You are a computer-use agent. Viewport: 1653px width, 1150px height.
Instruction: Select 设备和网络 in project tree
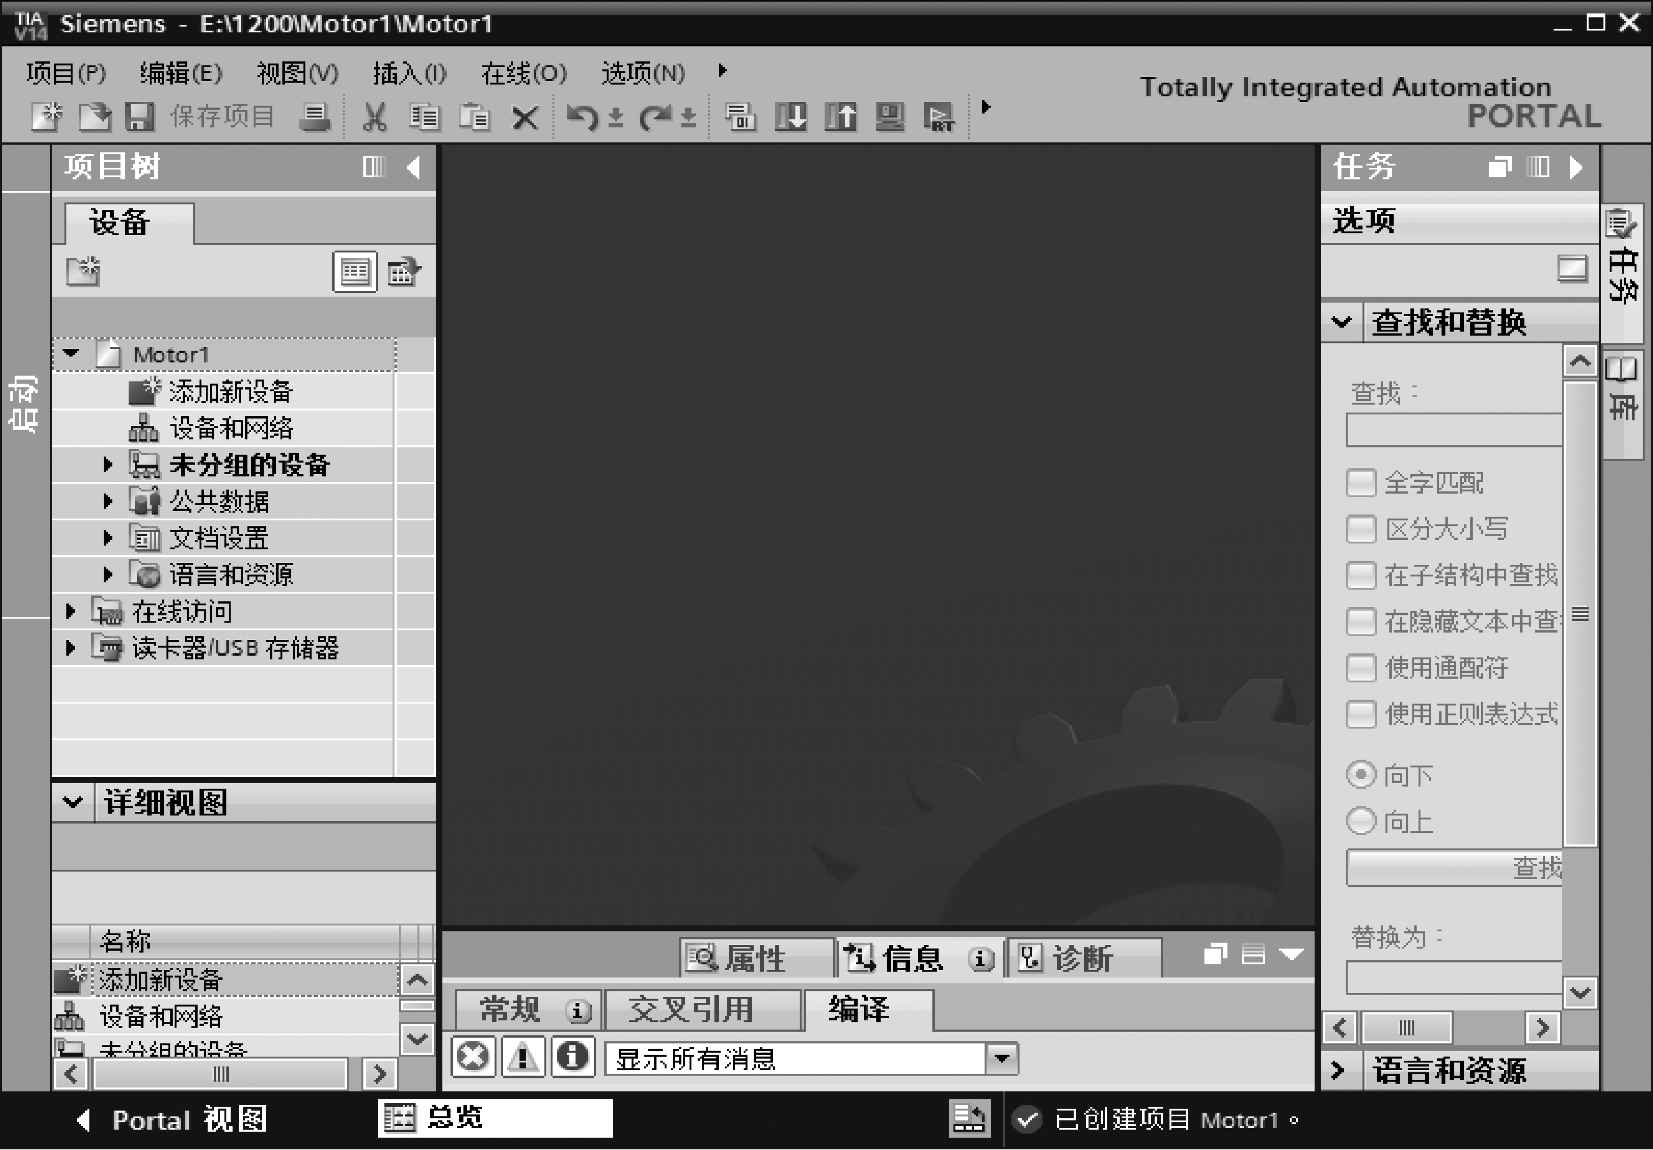231,428
